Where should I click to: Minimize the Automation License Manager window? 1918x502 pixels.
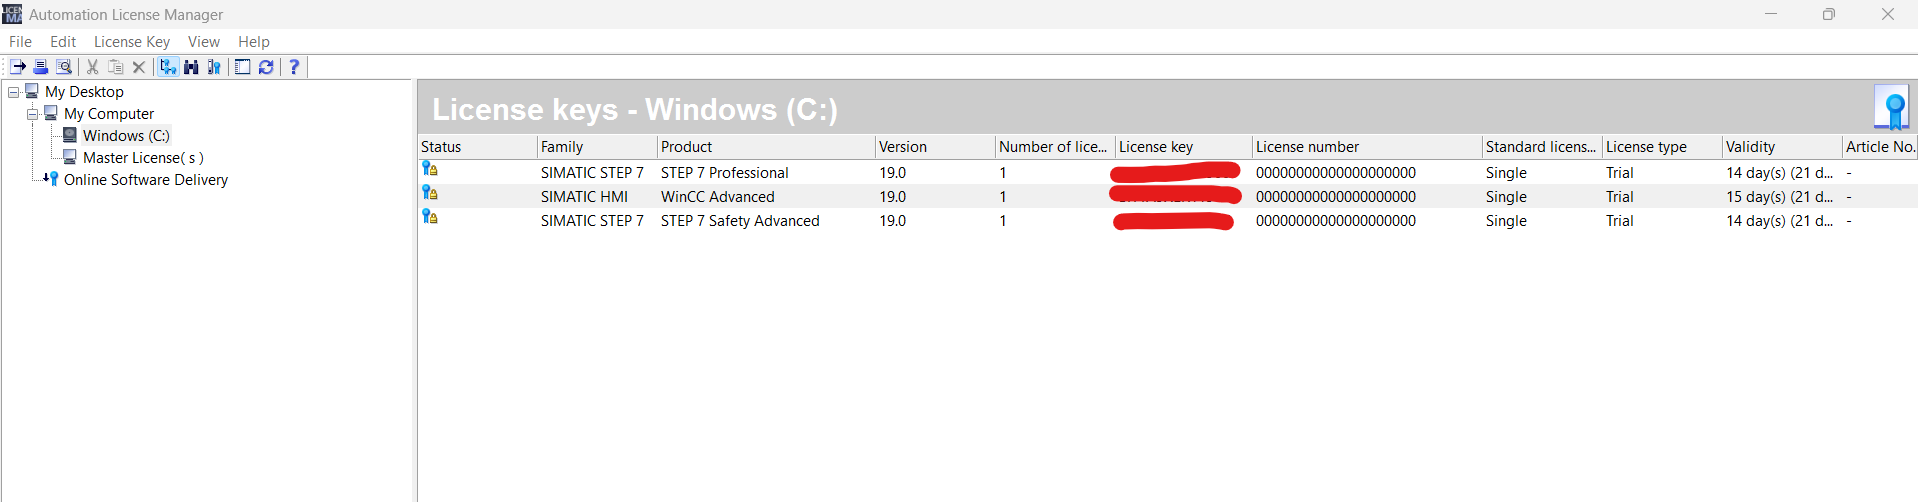1771,14
